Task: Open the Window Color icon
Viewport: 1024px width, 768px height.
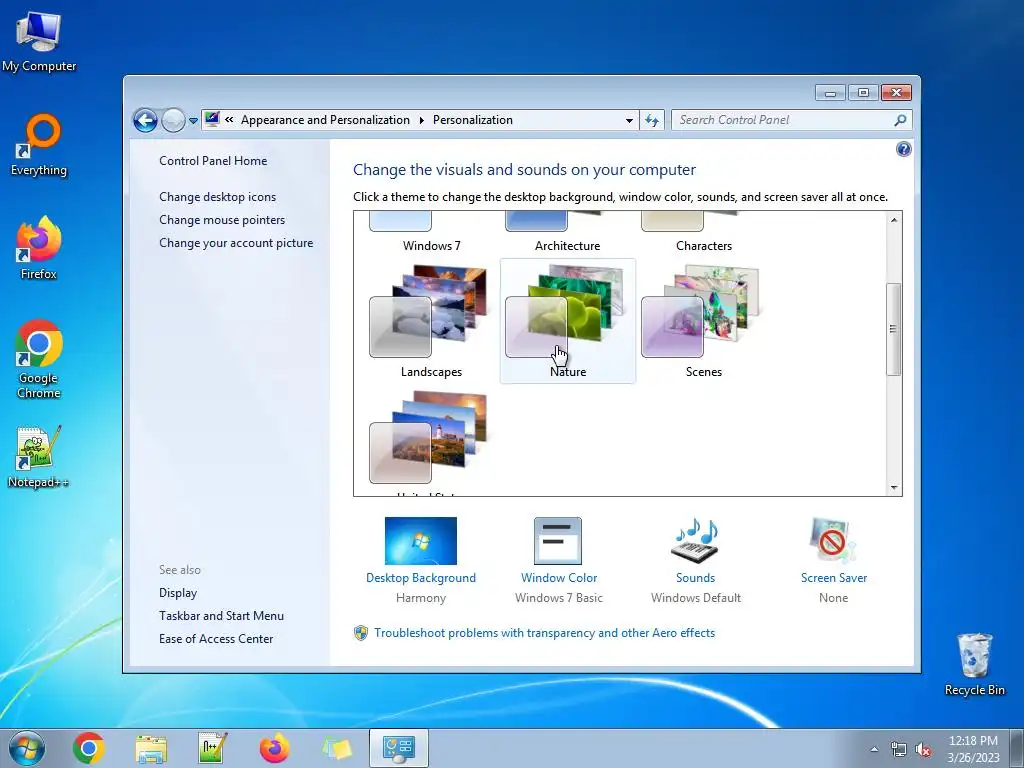Action: 558,541
